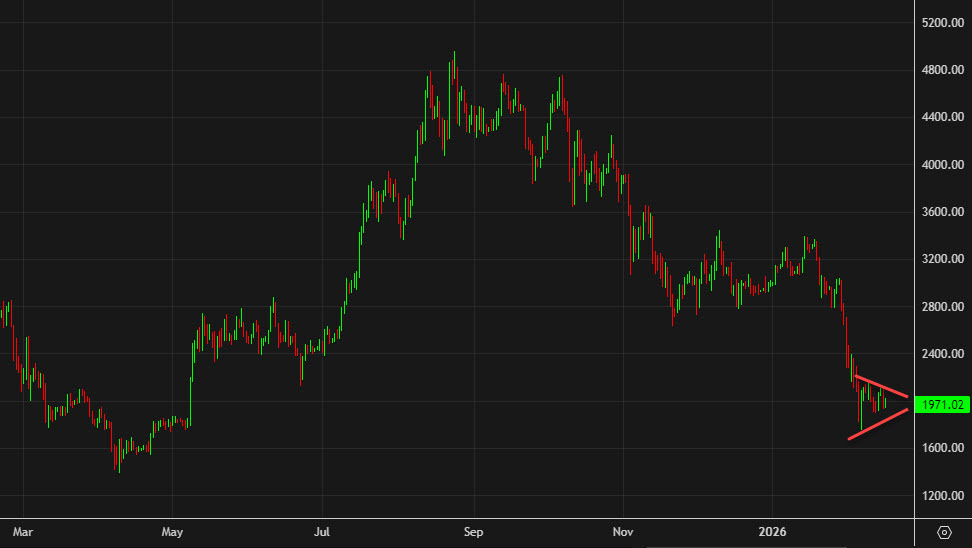
Task: Click the current price label 1971.02
Action: tap(942, 405)
